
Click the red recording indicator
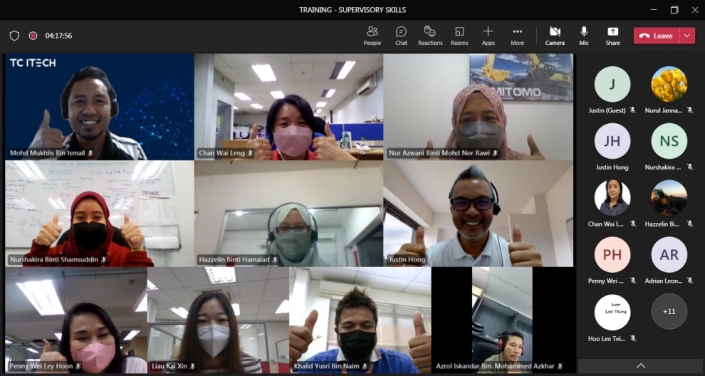pos(33,36)
